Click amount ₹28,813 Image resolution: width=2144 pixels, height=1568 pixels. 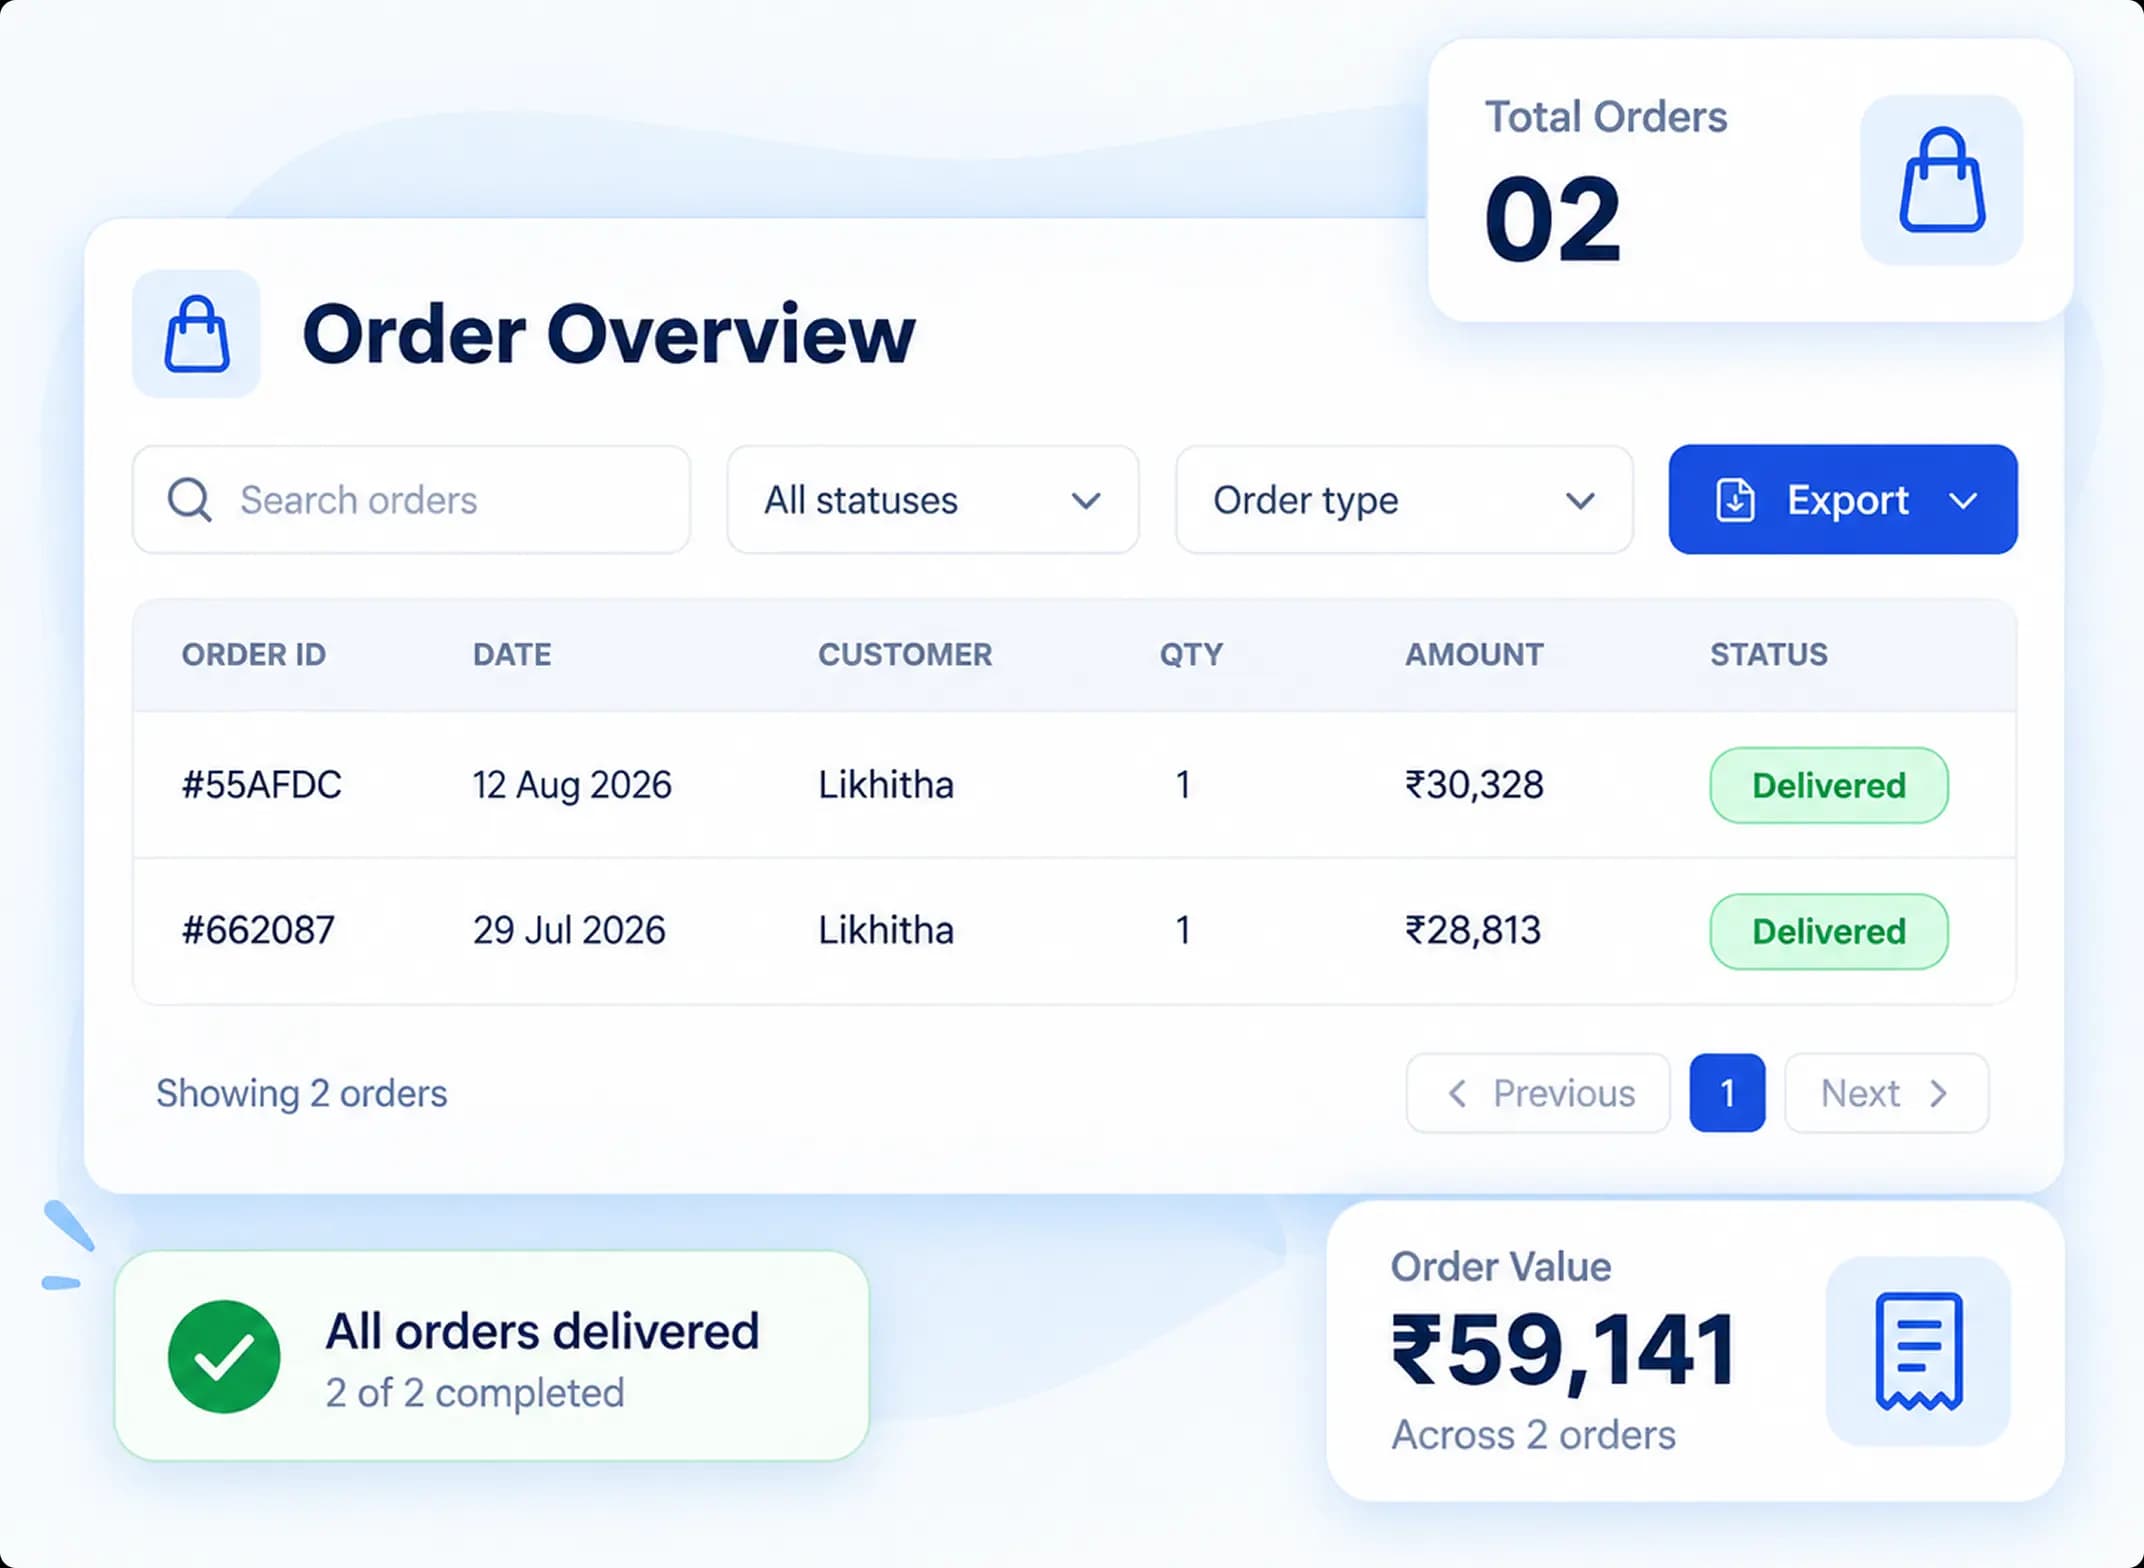pyautogui.click(x=1473, y=930)
